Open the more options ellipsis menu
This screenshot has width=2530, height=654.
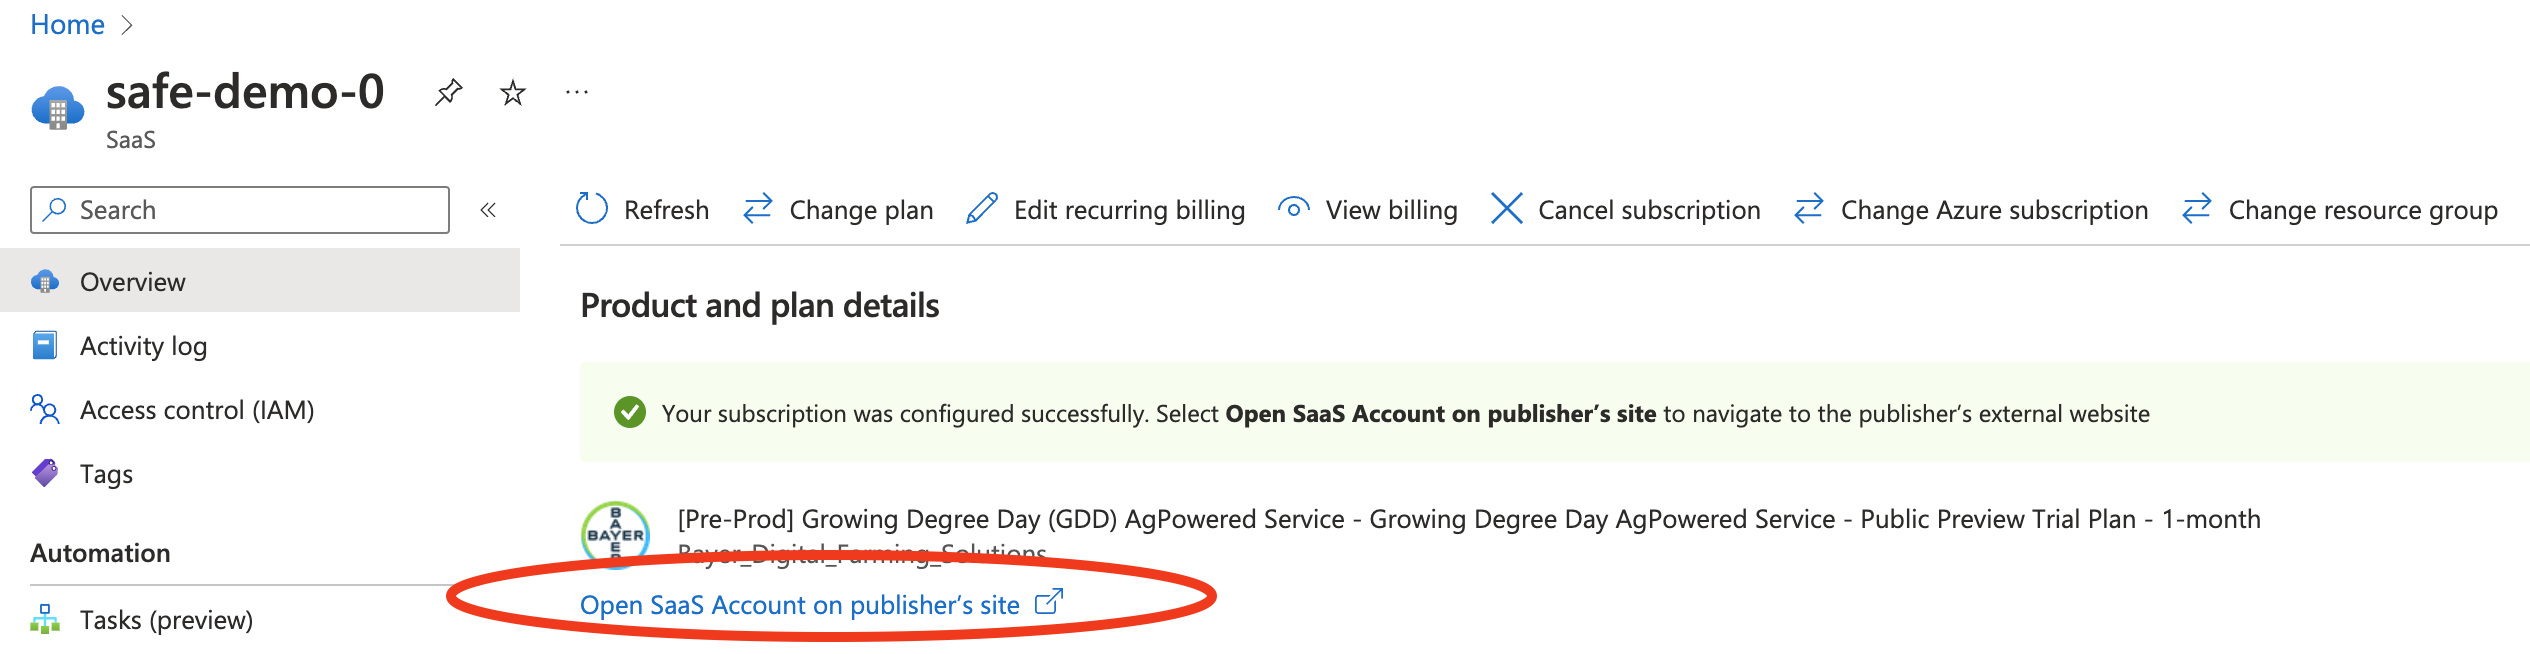(577, 93)
